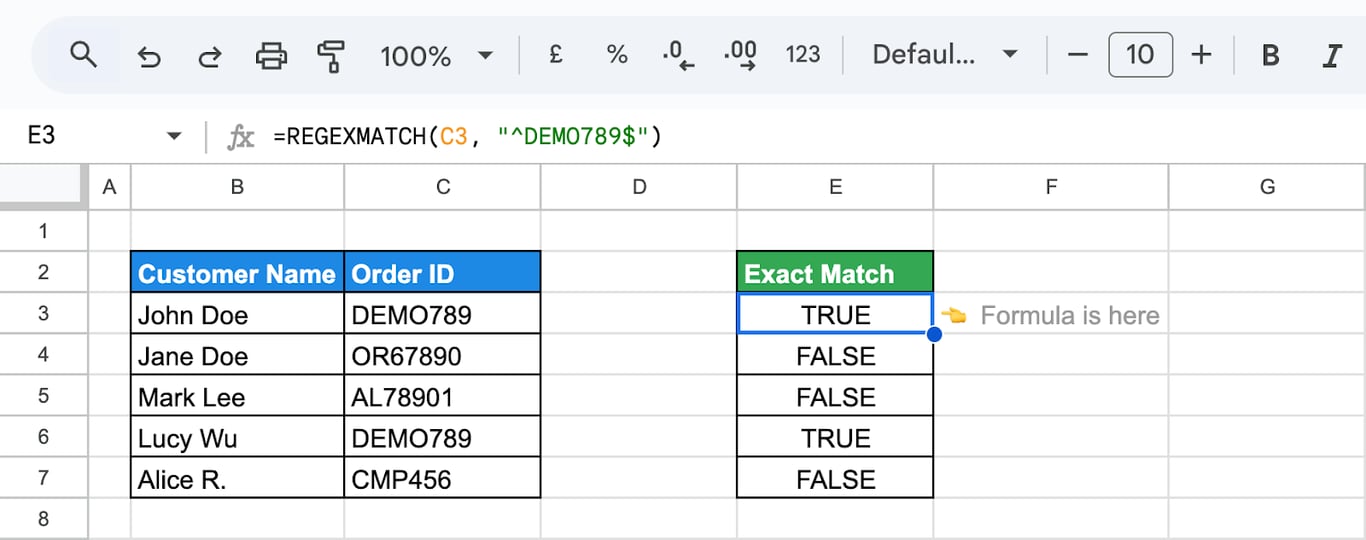1366x540 pixels.
Task: Select all cells using corner box
Action: click(44, 186)
